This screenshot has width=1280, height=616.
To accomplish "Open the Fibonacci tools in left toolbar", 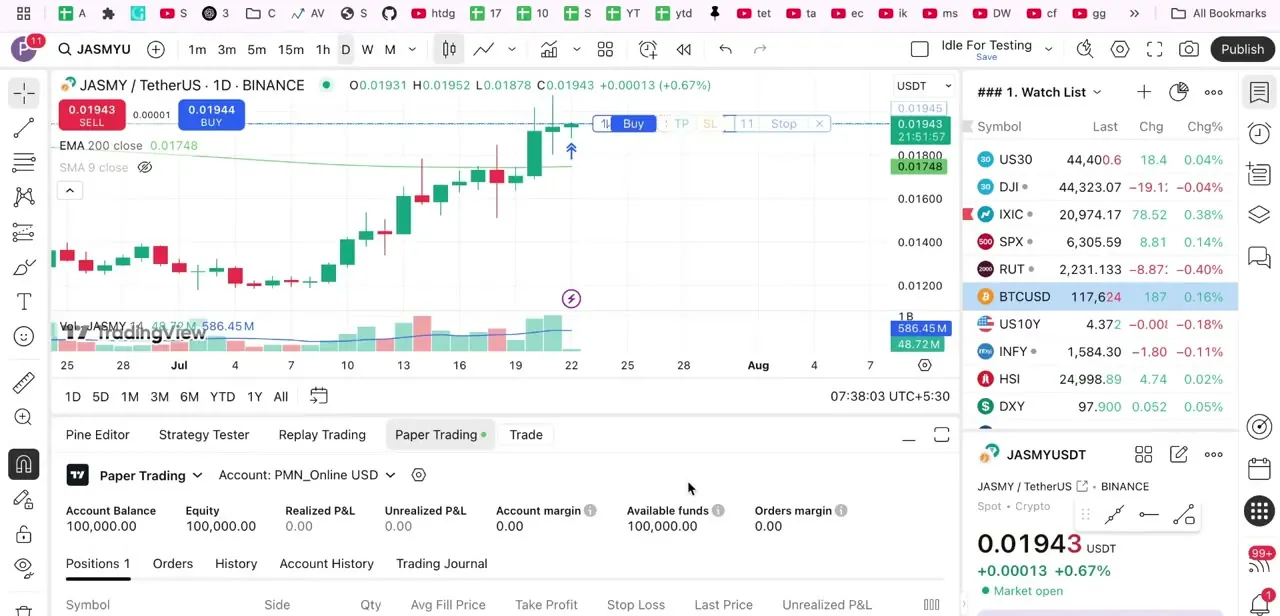I will (24, 163).
